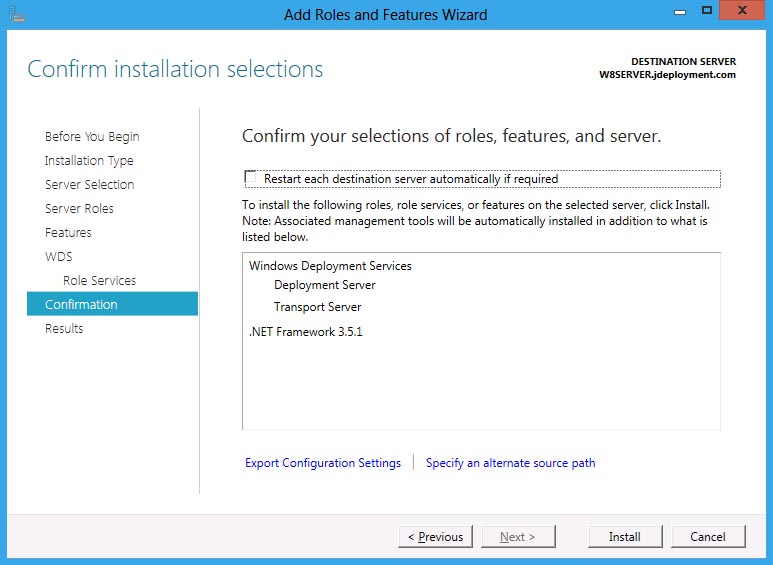Select the Transport Server entry

tap(317, 307)
